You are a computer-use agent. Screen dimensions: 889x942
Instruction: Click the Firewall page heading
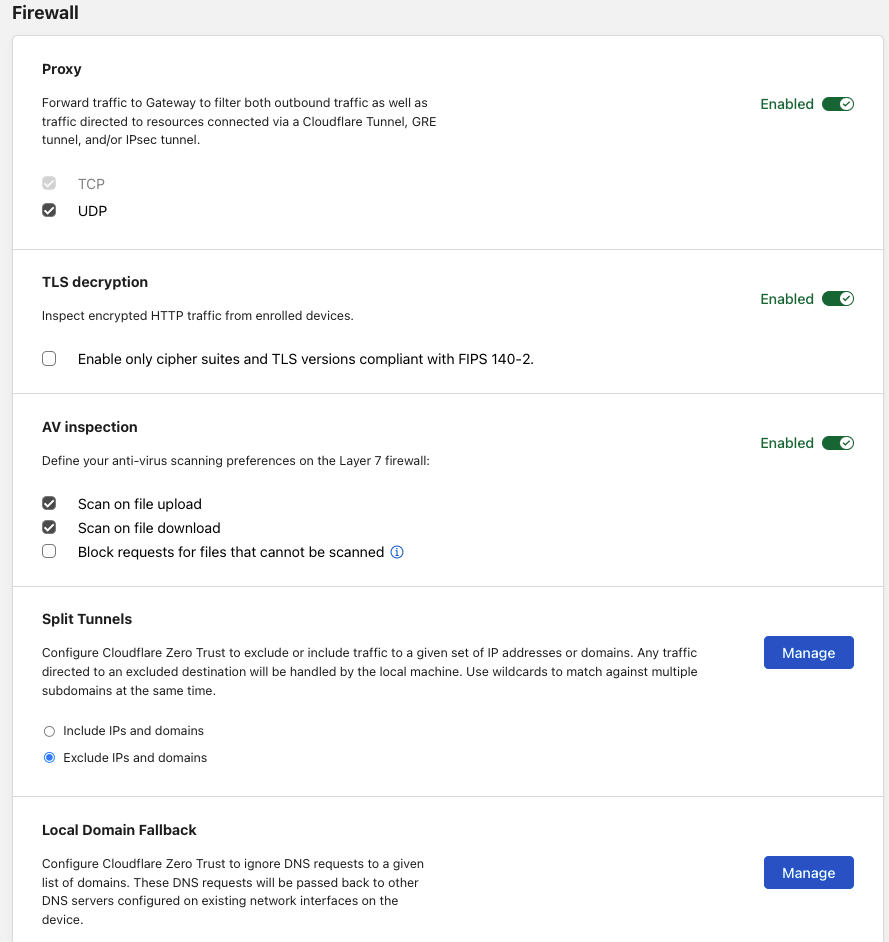pyautogui.click(x=45, y=13)
